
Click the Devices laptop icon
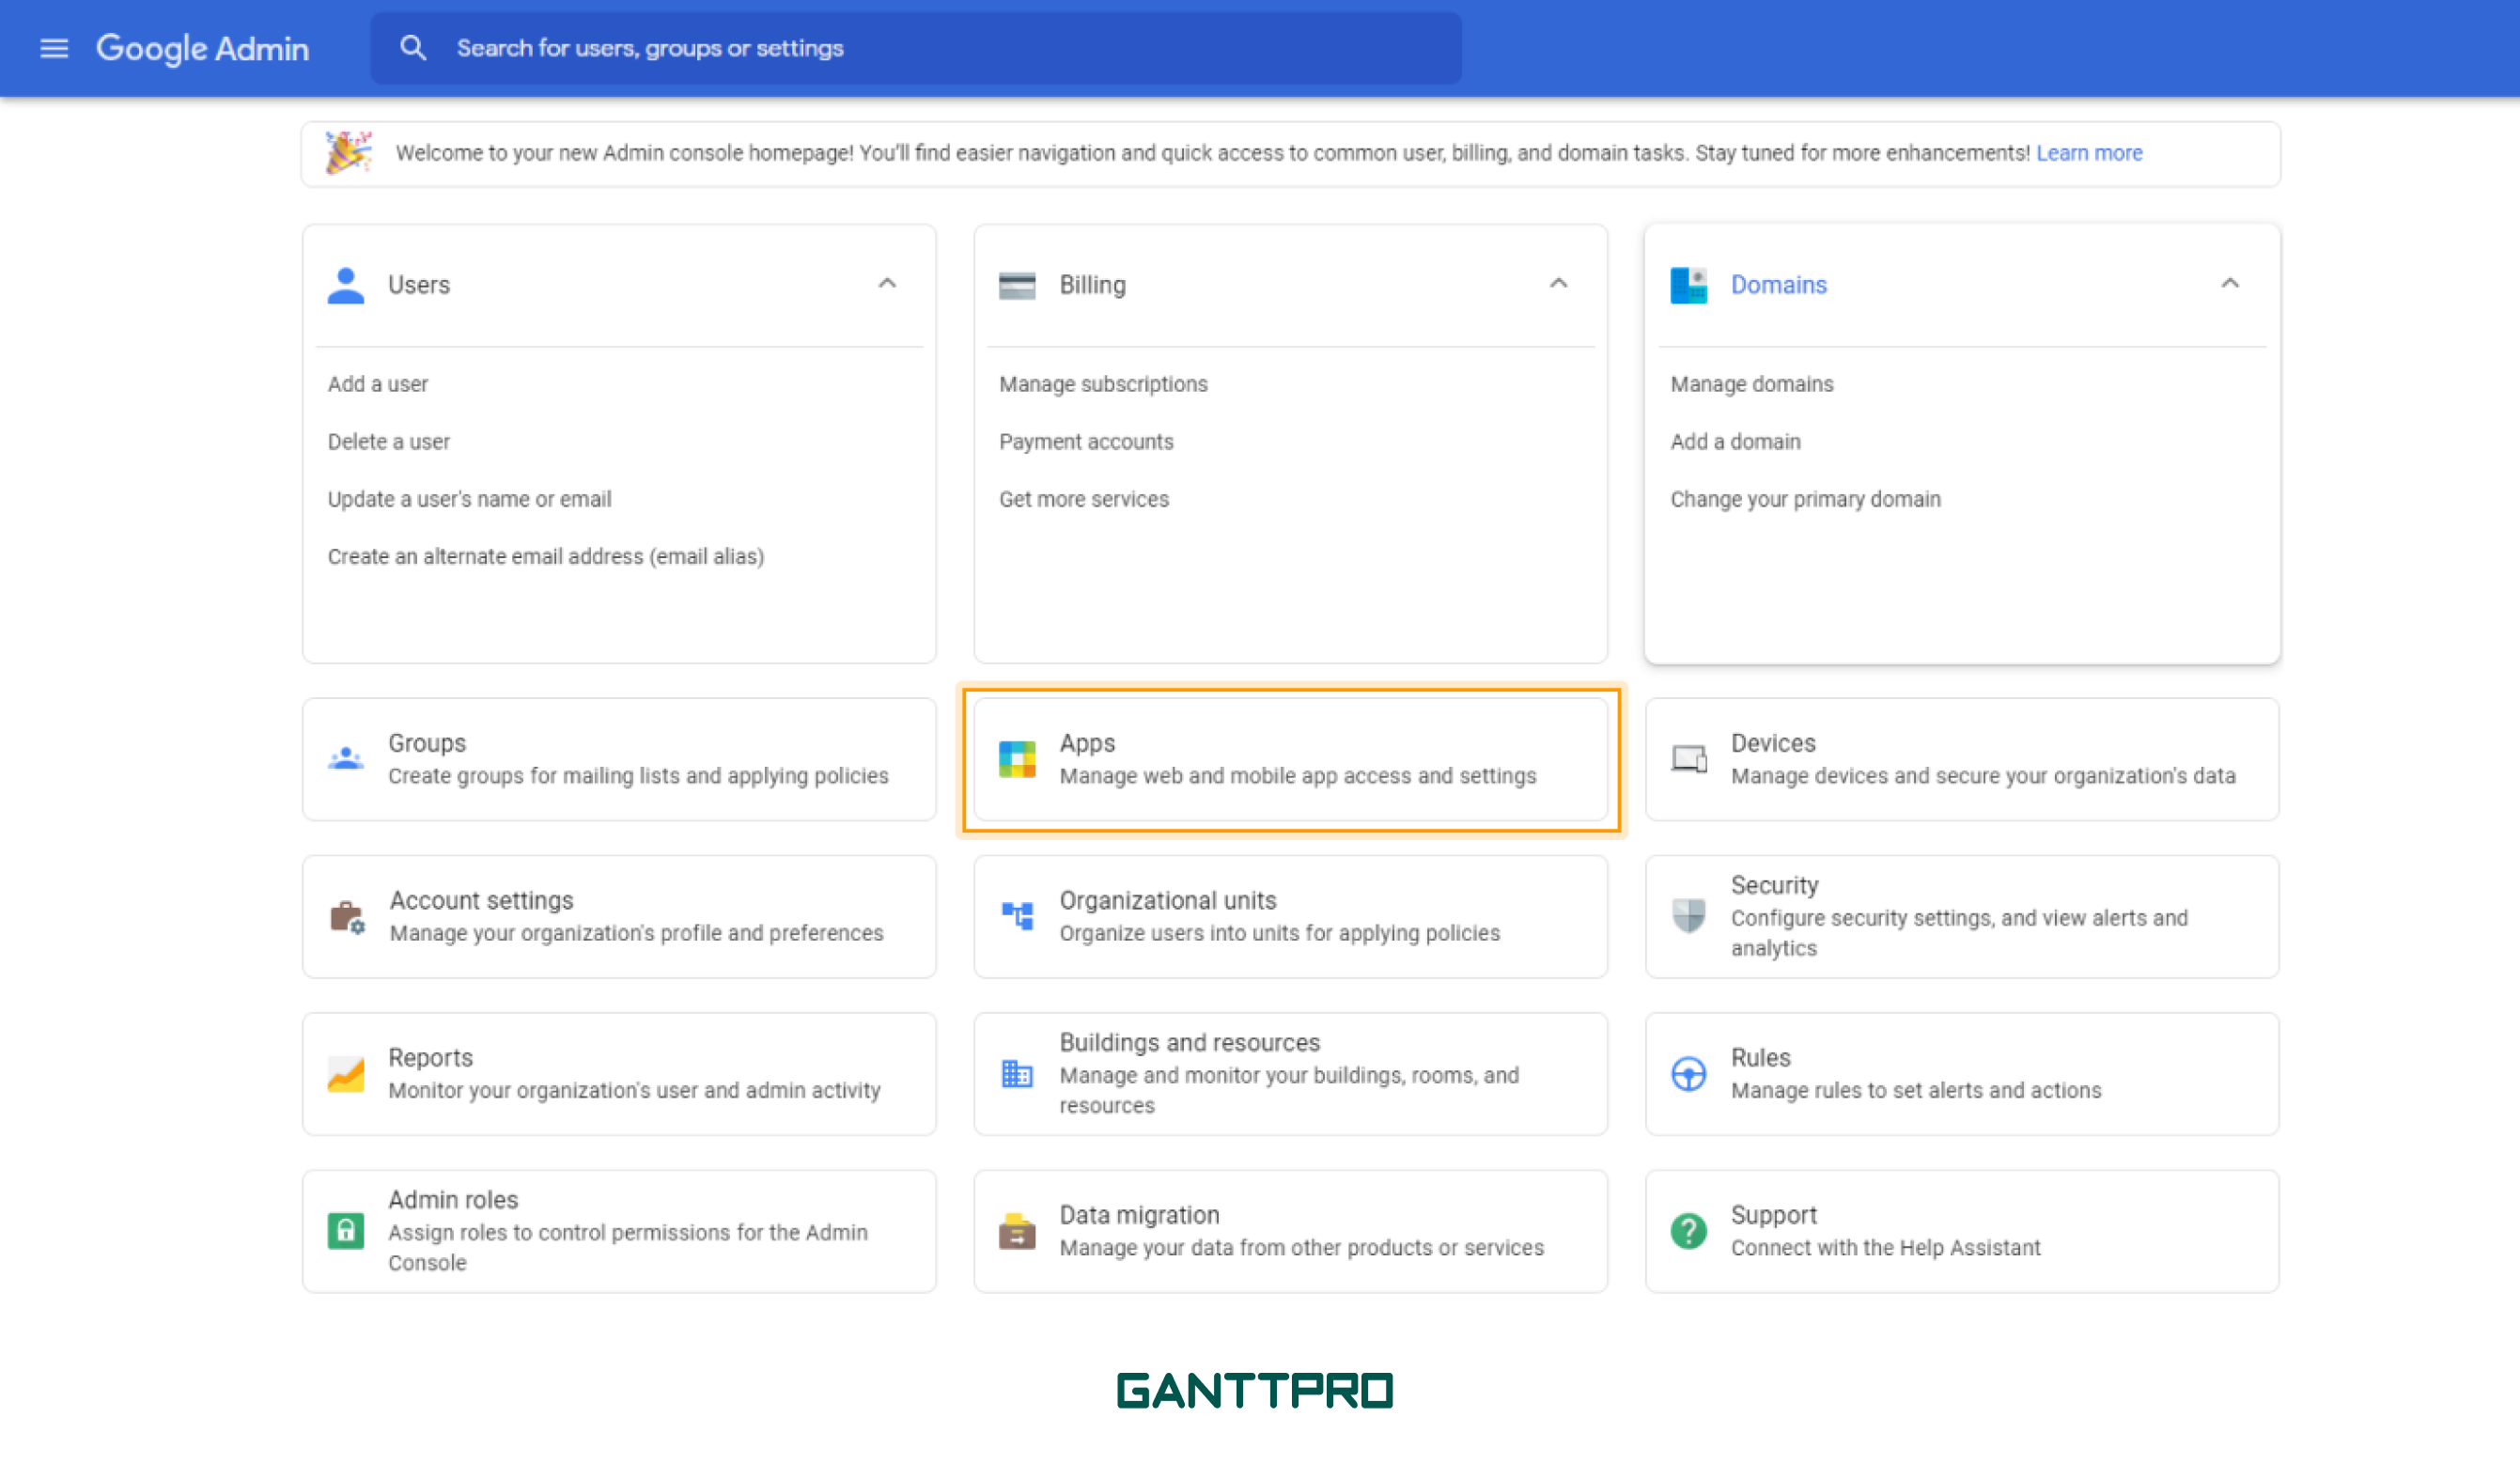(1689, 759)
